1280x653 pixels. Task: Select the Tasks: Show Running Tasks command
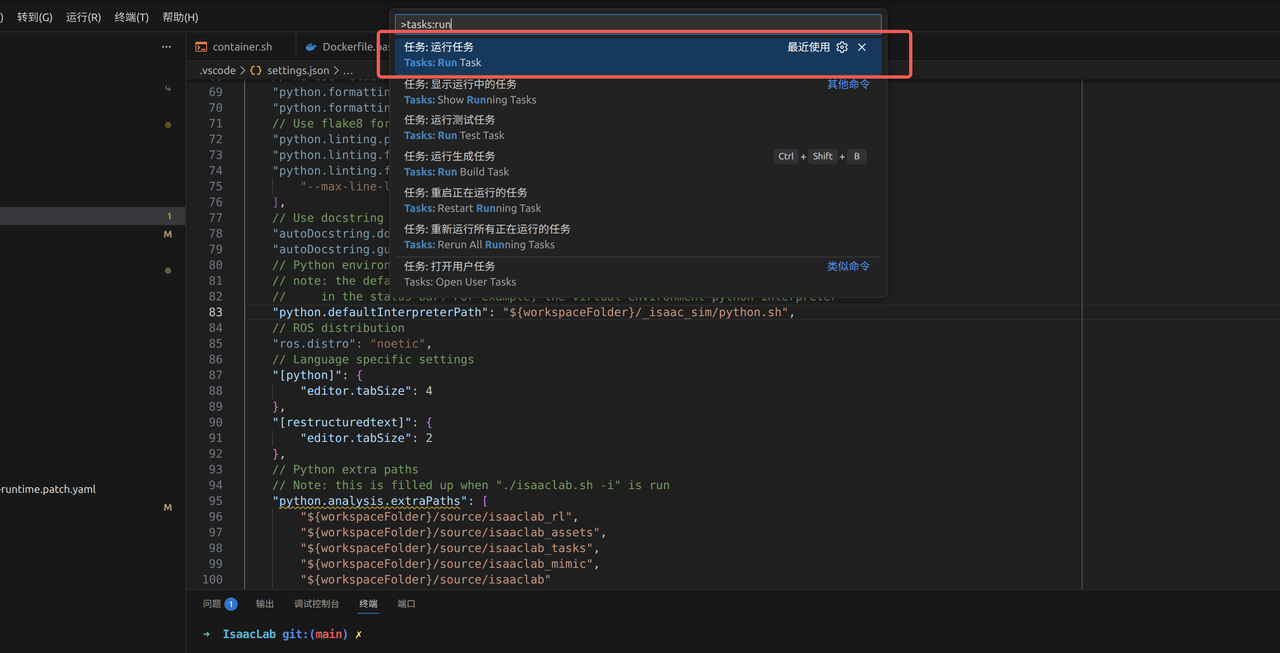(x=638, y=92)
